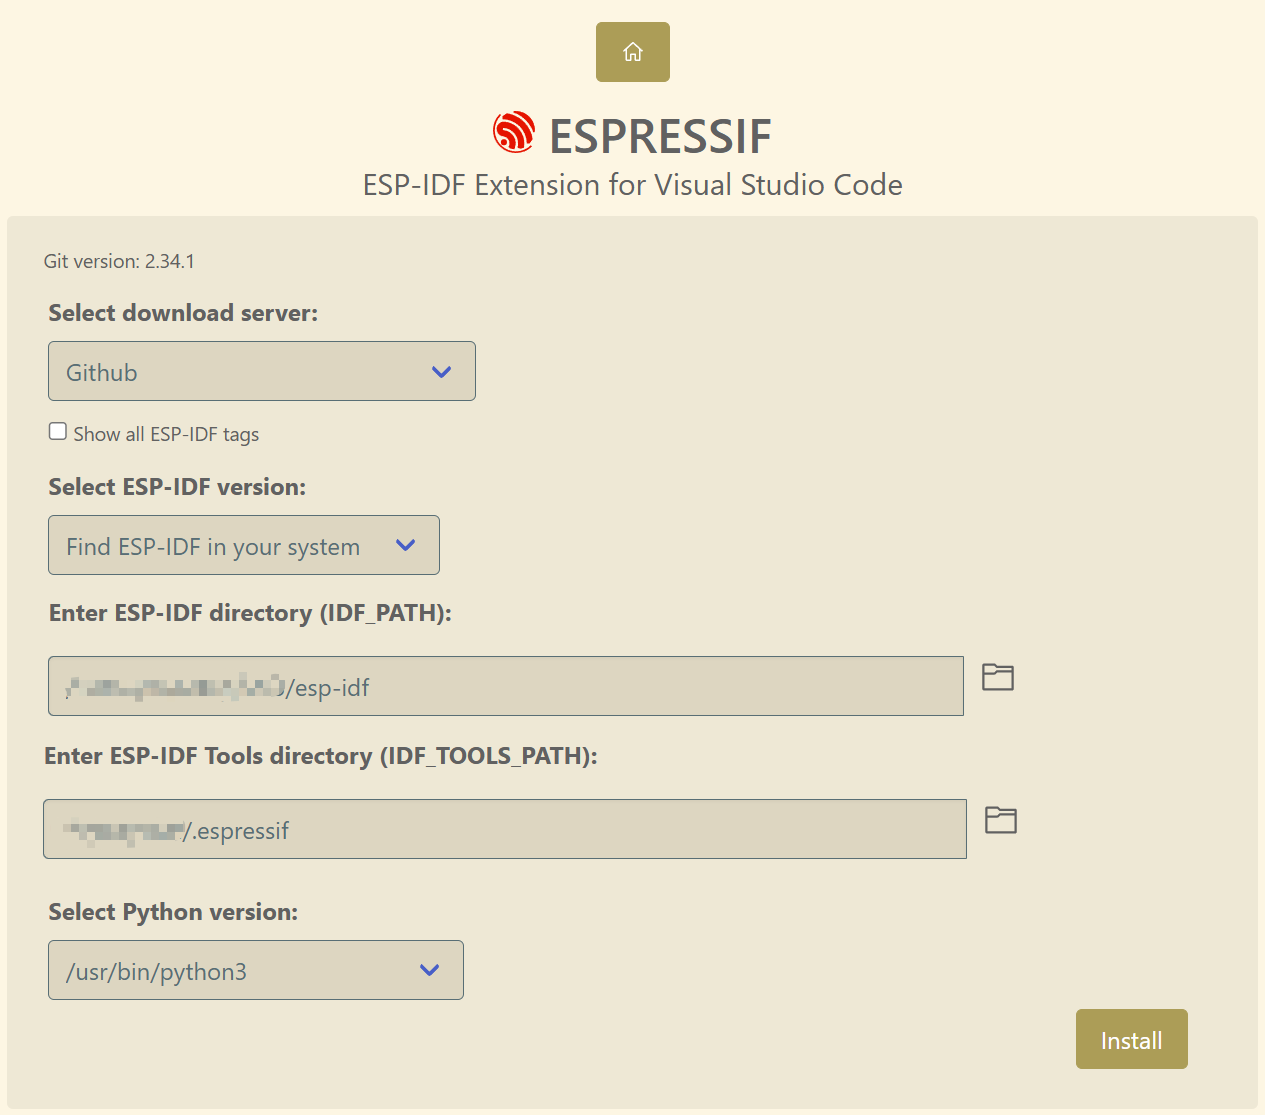Click the Install button

click(1131, 1039)
